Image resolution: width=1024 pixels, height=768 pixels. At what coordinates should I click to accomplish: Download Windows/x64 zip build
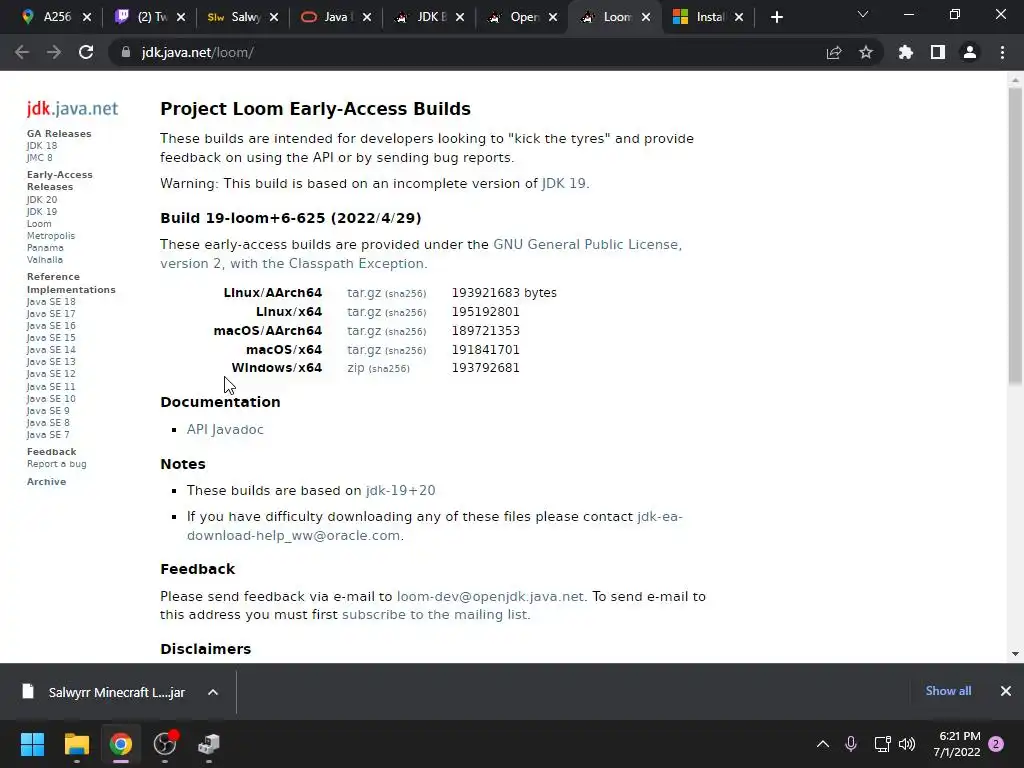click(x=356, y=368)
